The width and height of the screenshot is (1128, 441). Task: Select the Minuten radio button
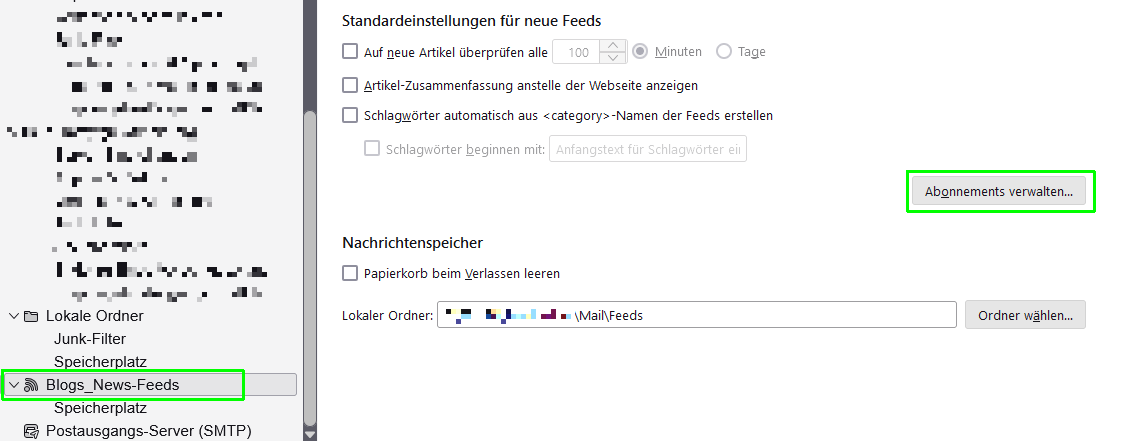click(640, 52)
